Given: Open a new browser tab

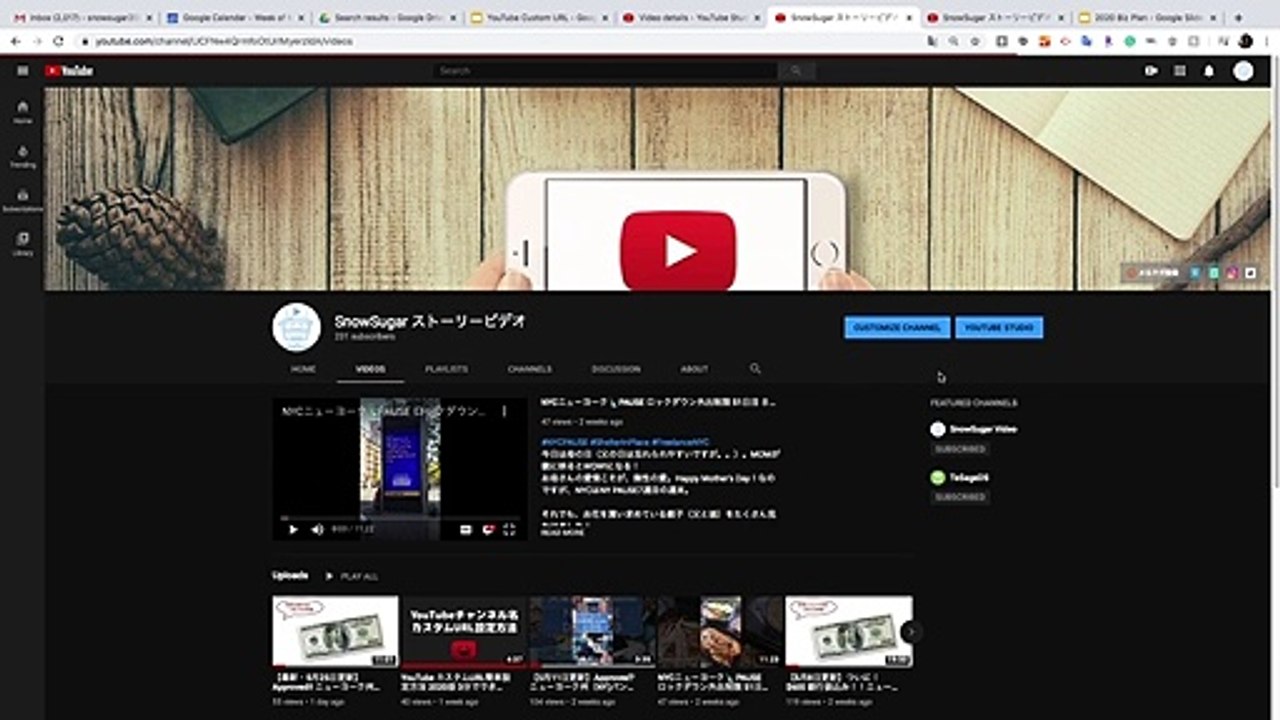Looking at the screenshot, I should tap(1238, 17).
